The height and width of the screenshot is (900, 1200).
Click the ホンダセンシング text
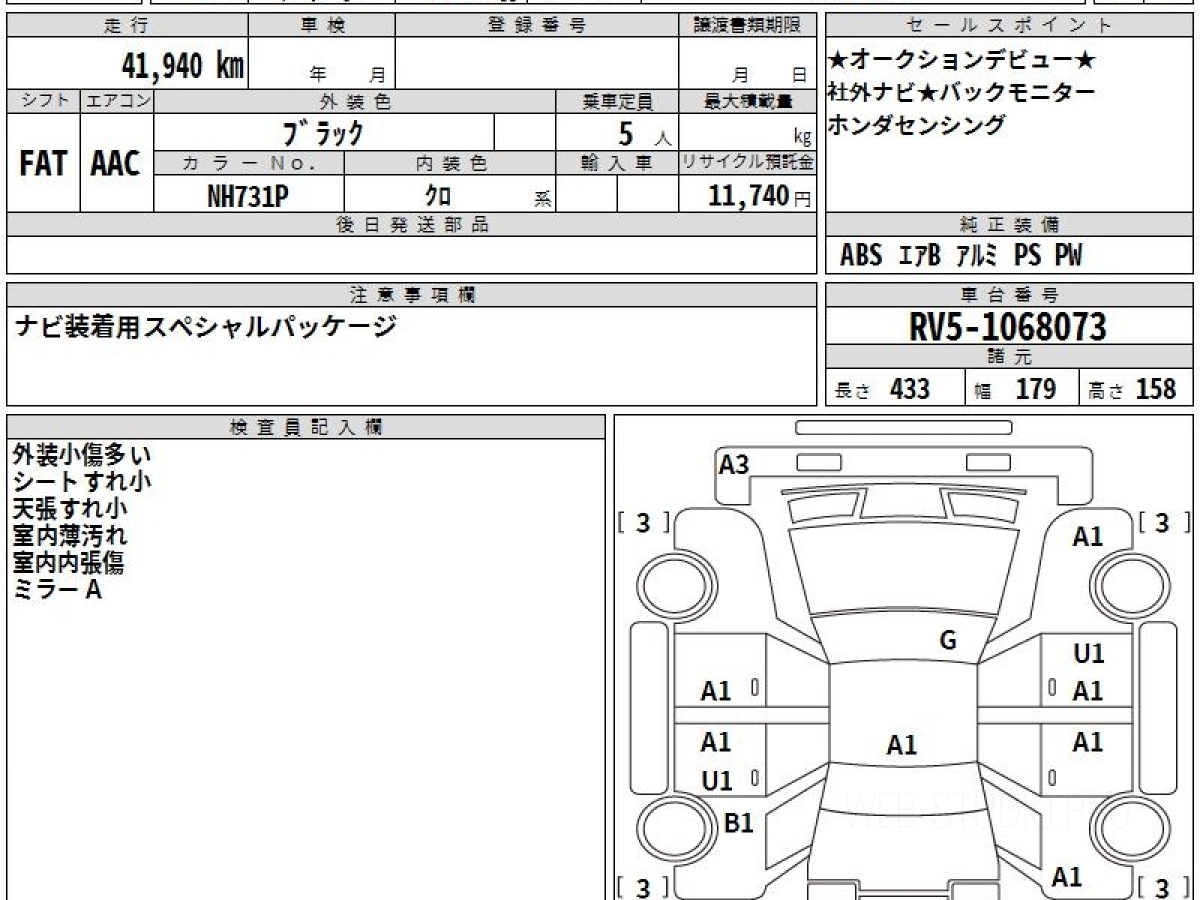[917, 125]
